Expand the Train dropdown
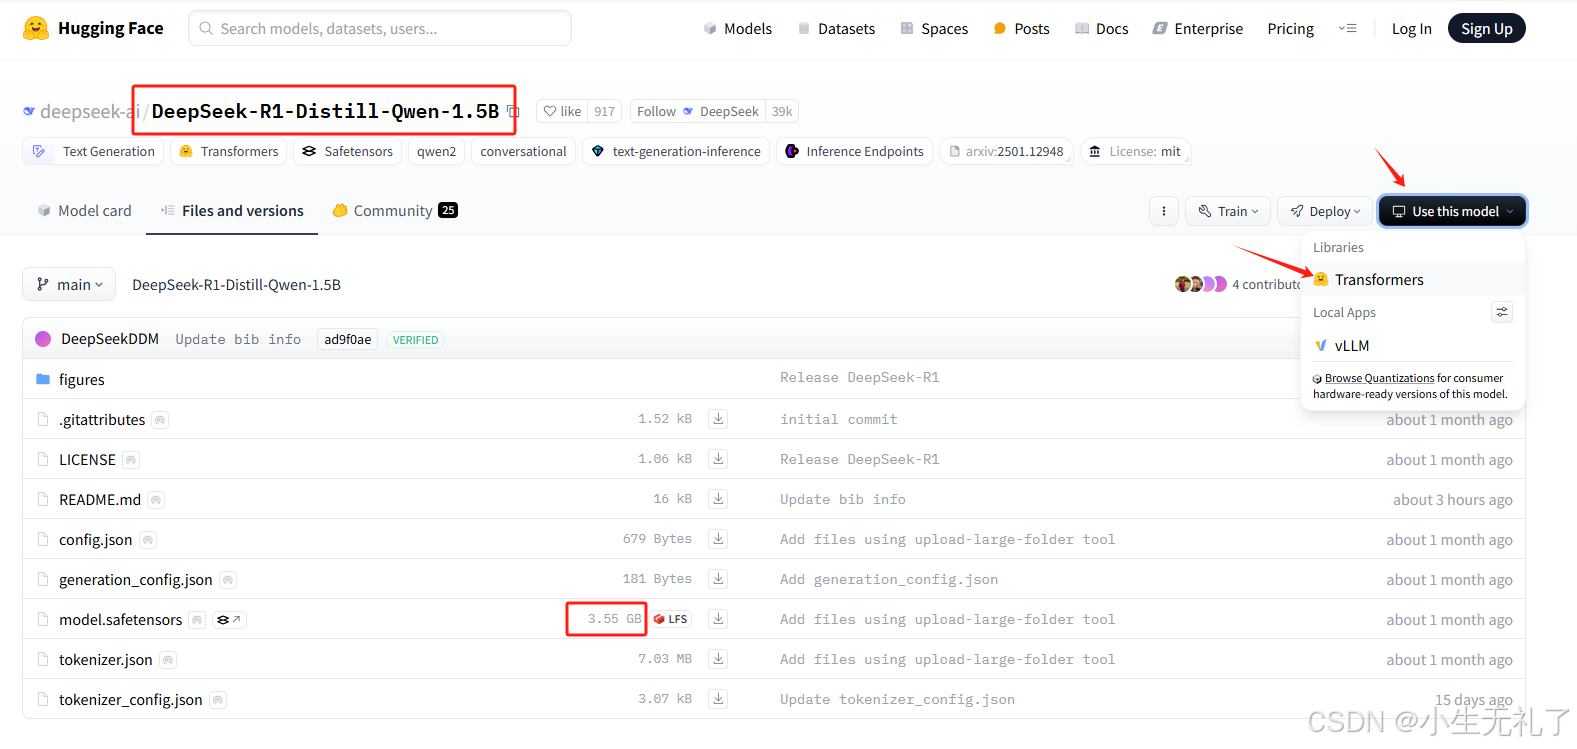The image size is (1577, 749). click(1228, 211)
